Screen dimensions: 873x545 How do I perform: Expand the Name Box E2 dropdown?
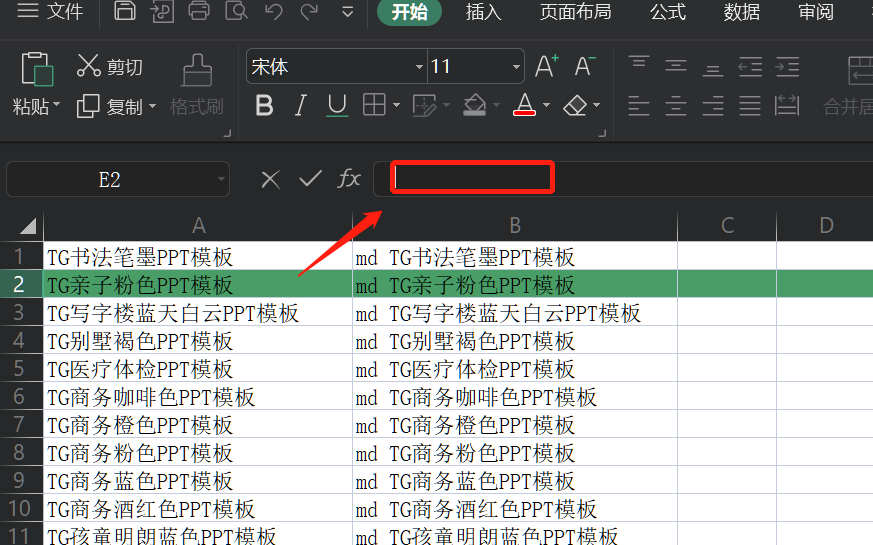(x=220, y=180)
